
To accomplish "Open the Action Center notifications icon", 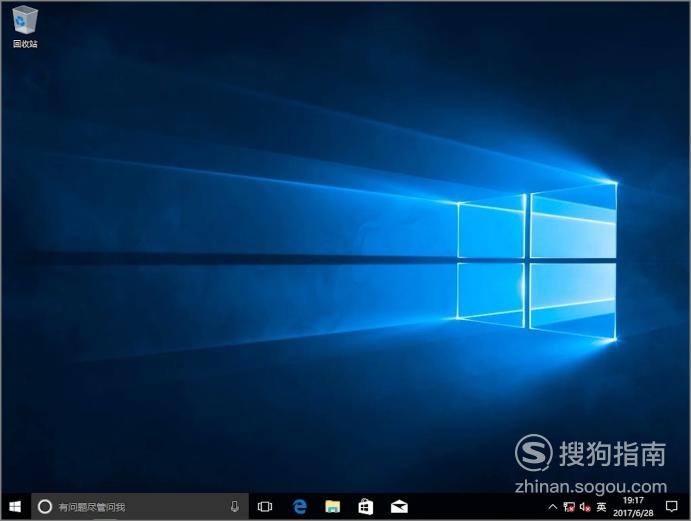I will (671, 507).
